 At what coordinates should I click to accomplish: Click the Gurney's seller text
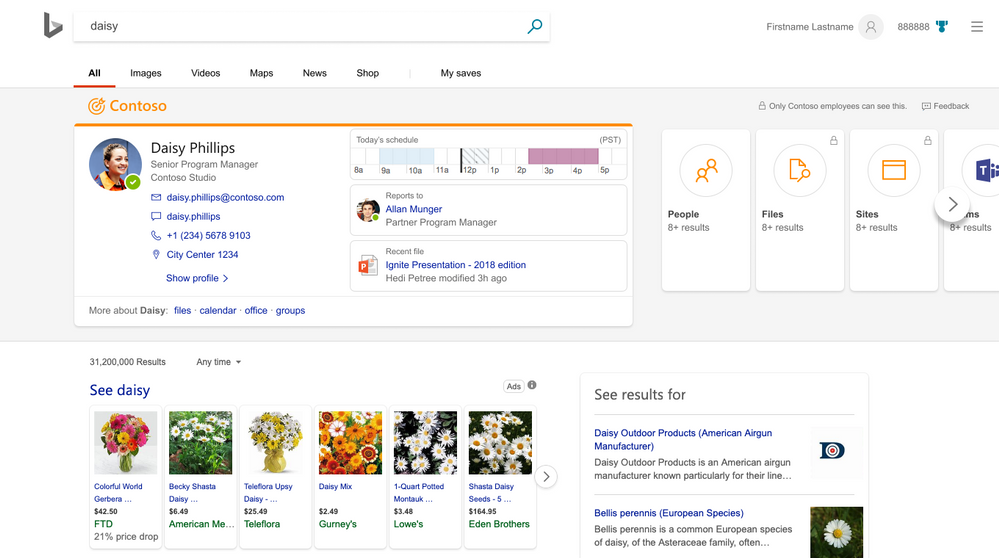[338, 524]
